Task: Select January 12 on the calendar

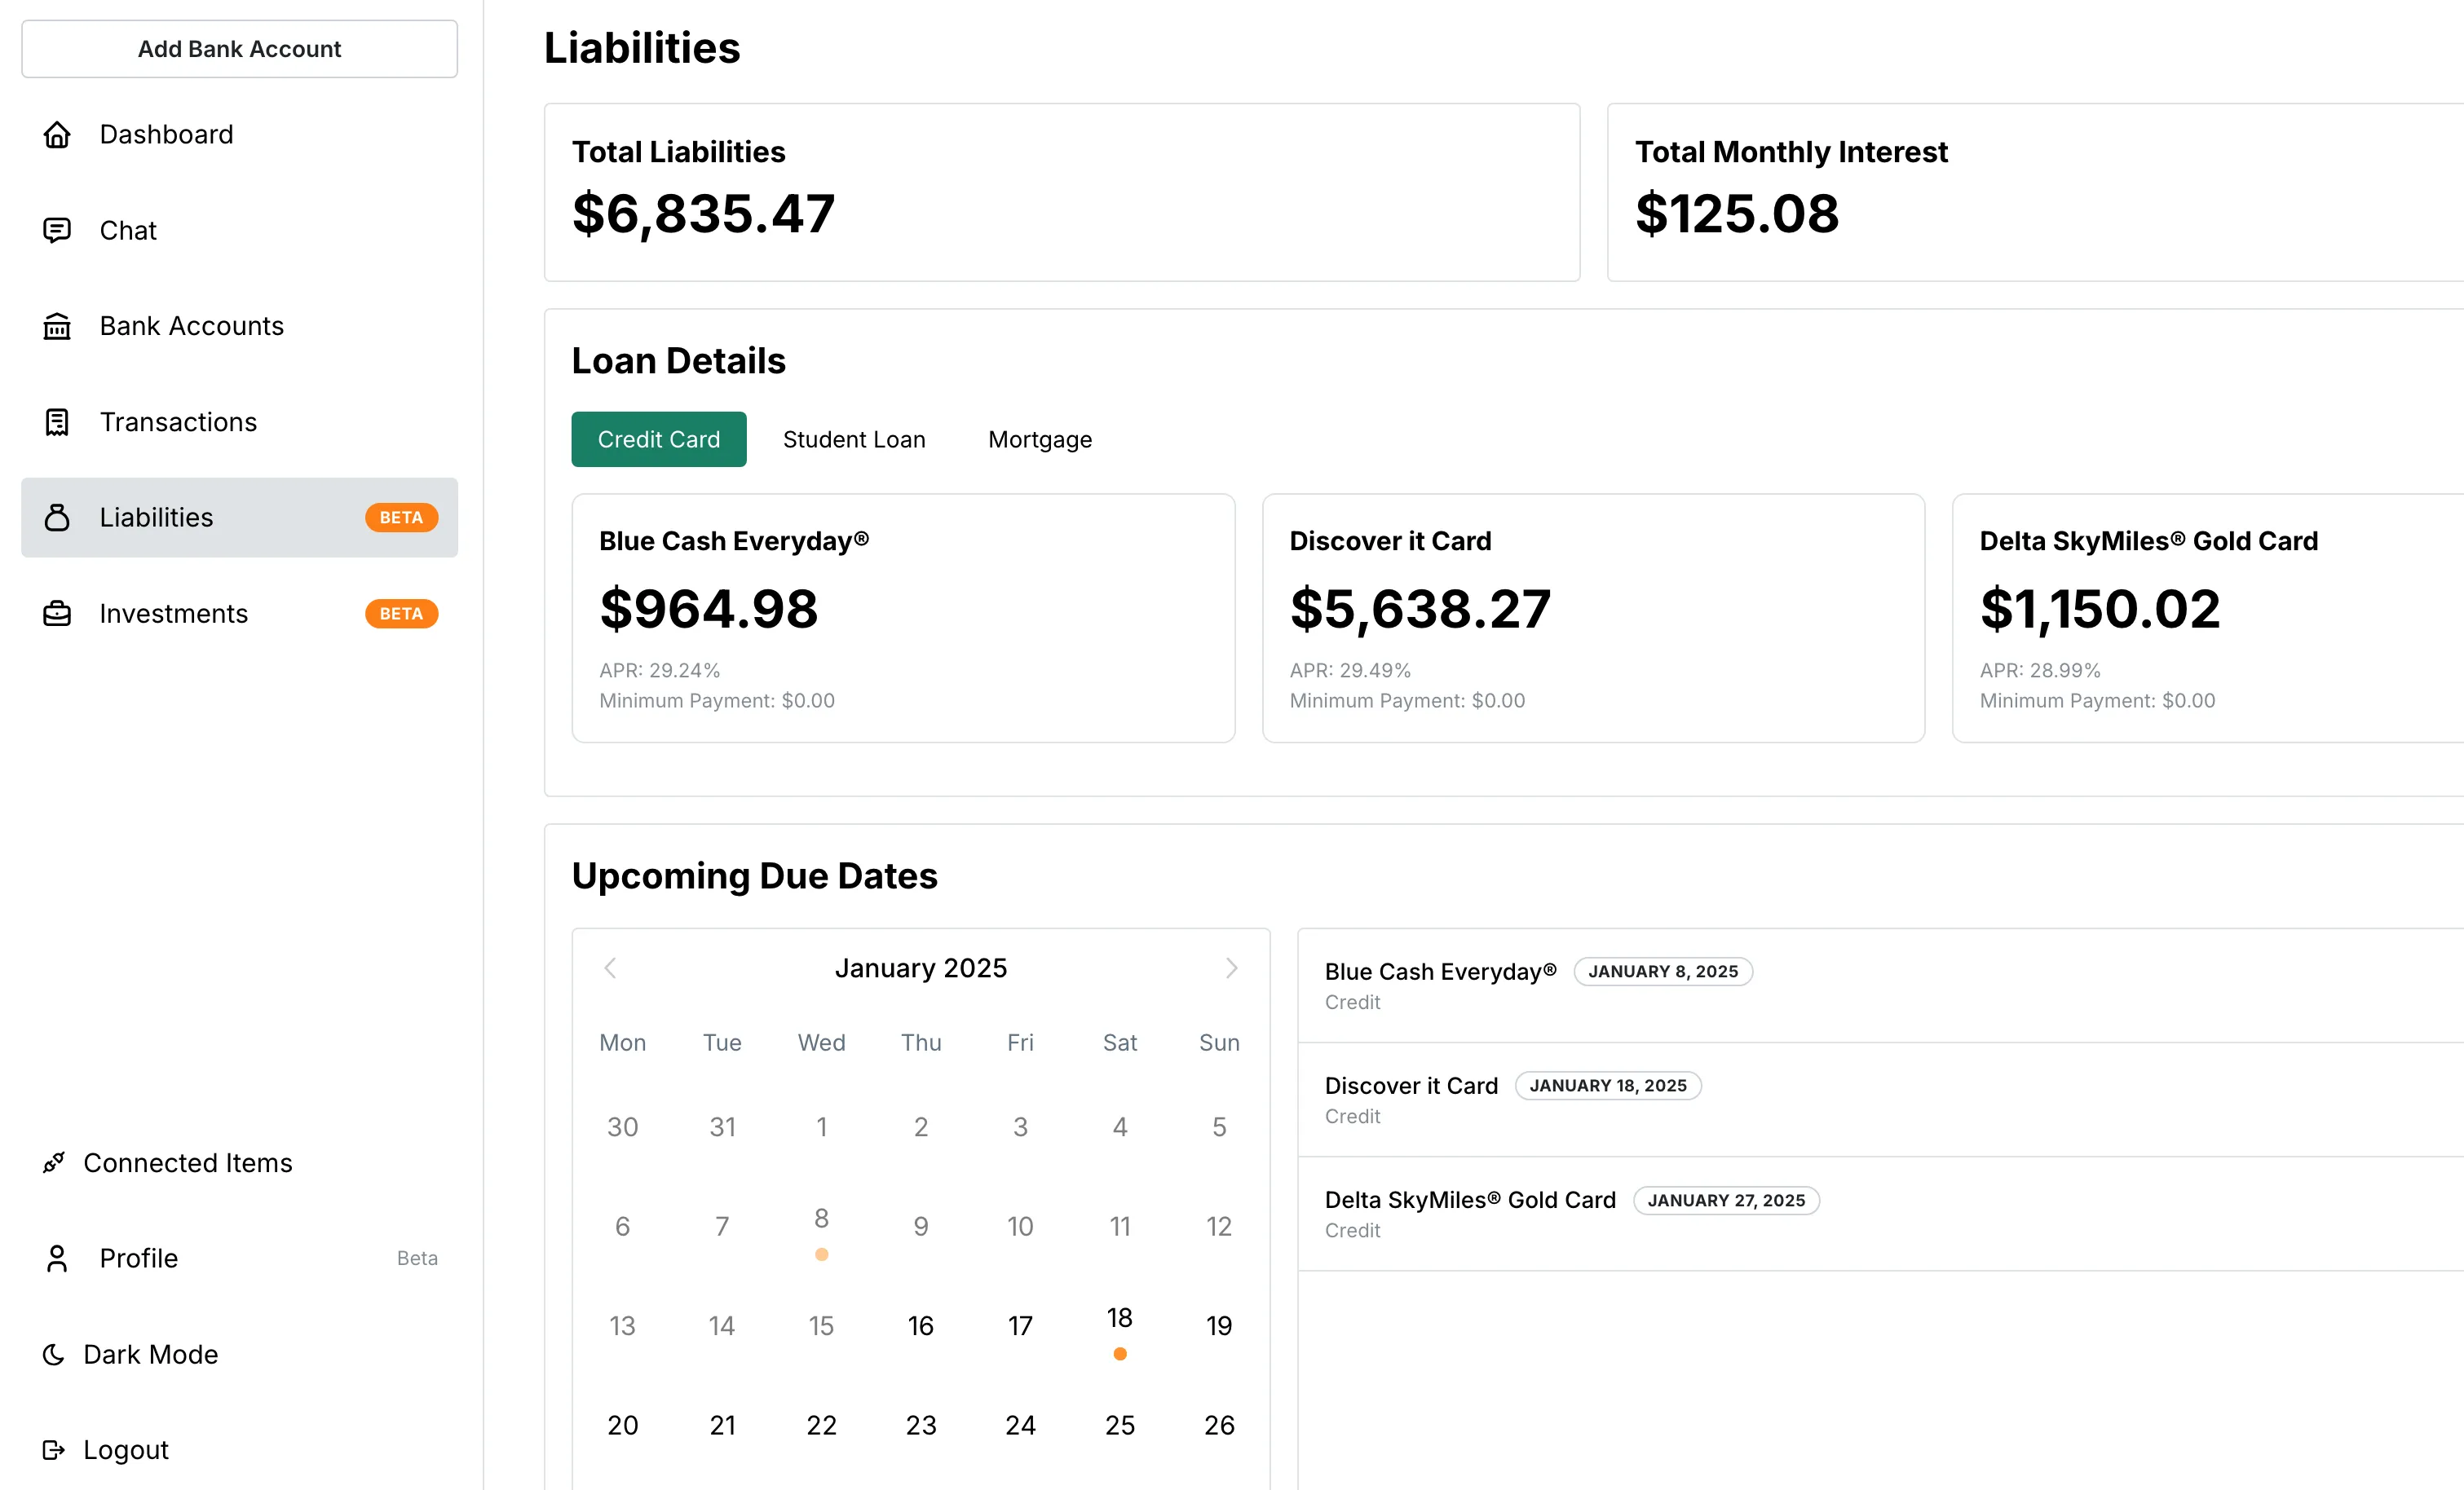Action: 1218,1226
